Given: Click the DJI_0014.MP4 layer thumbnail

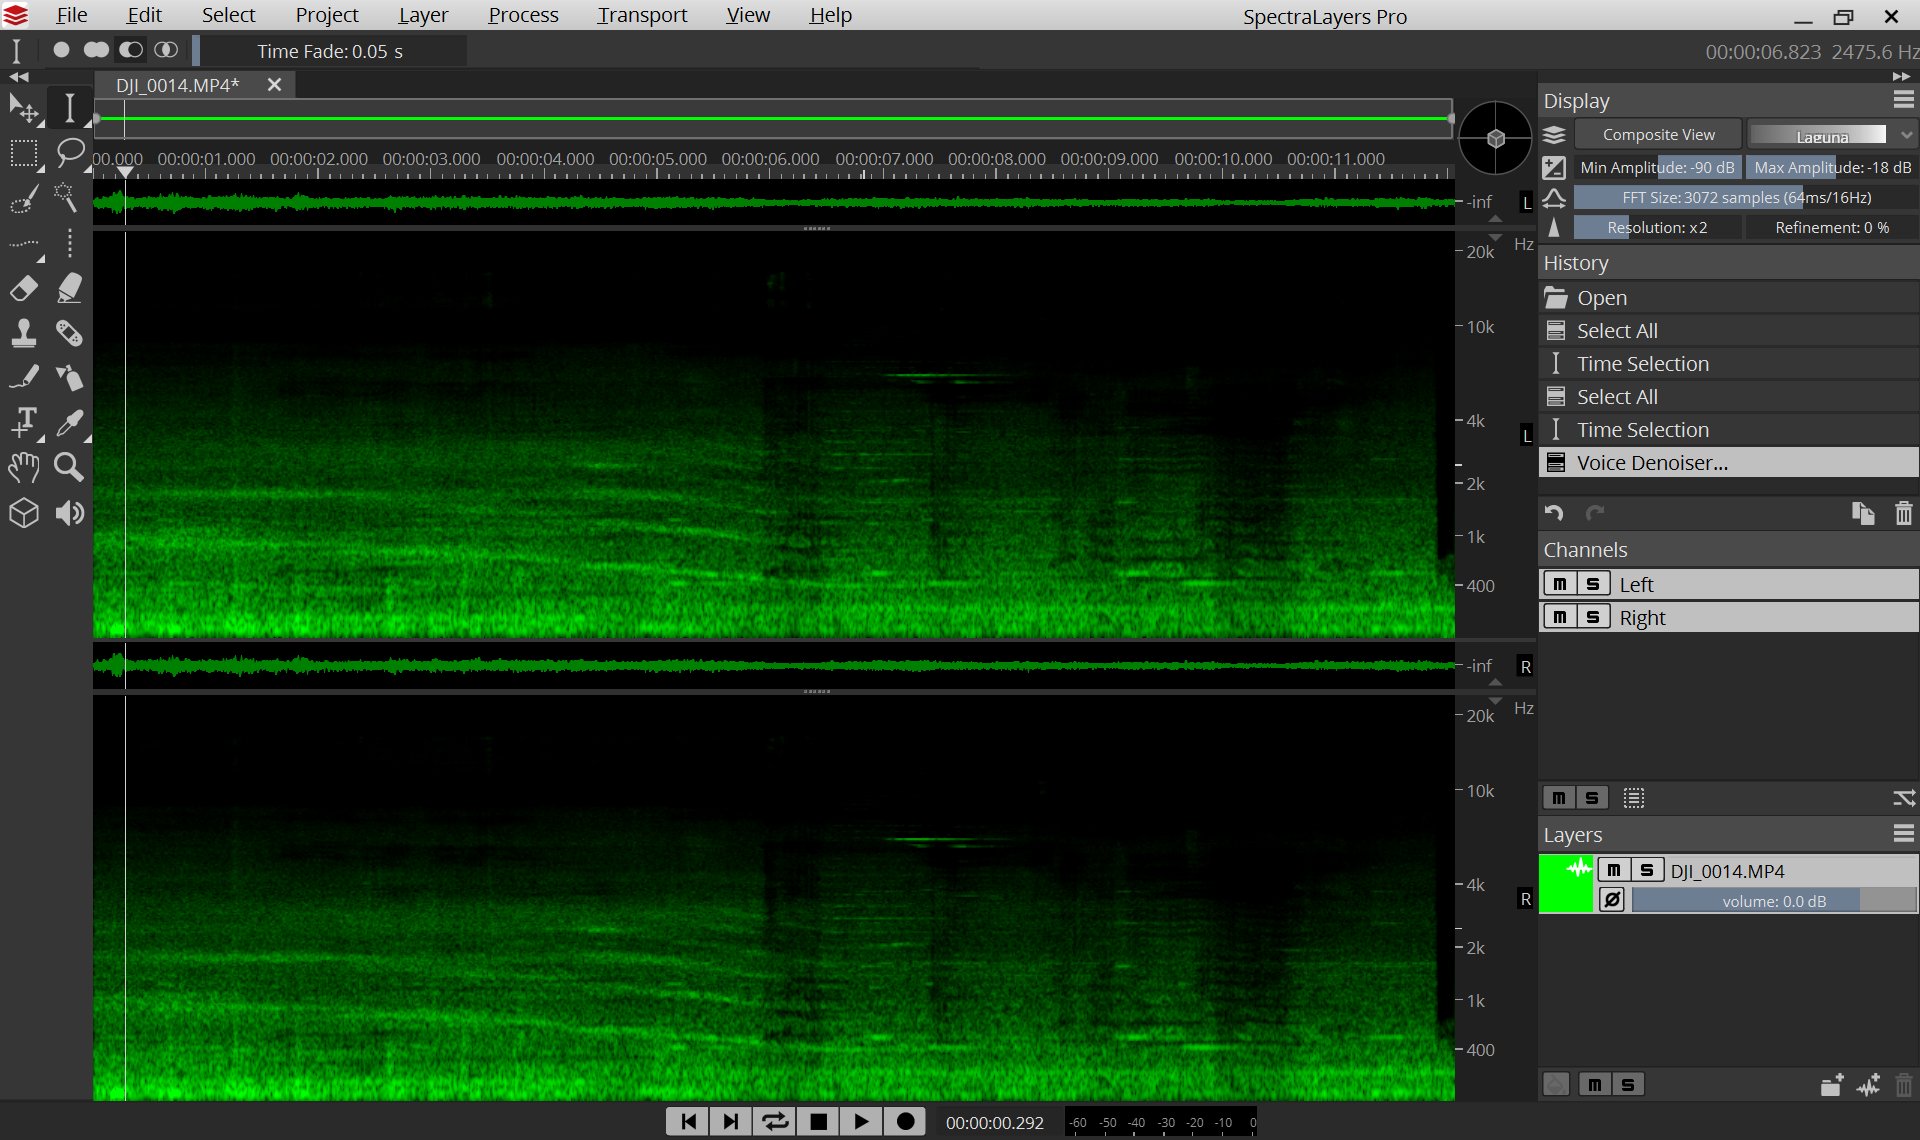Looking at the screenshot, I should (1566, 884).
